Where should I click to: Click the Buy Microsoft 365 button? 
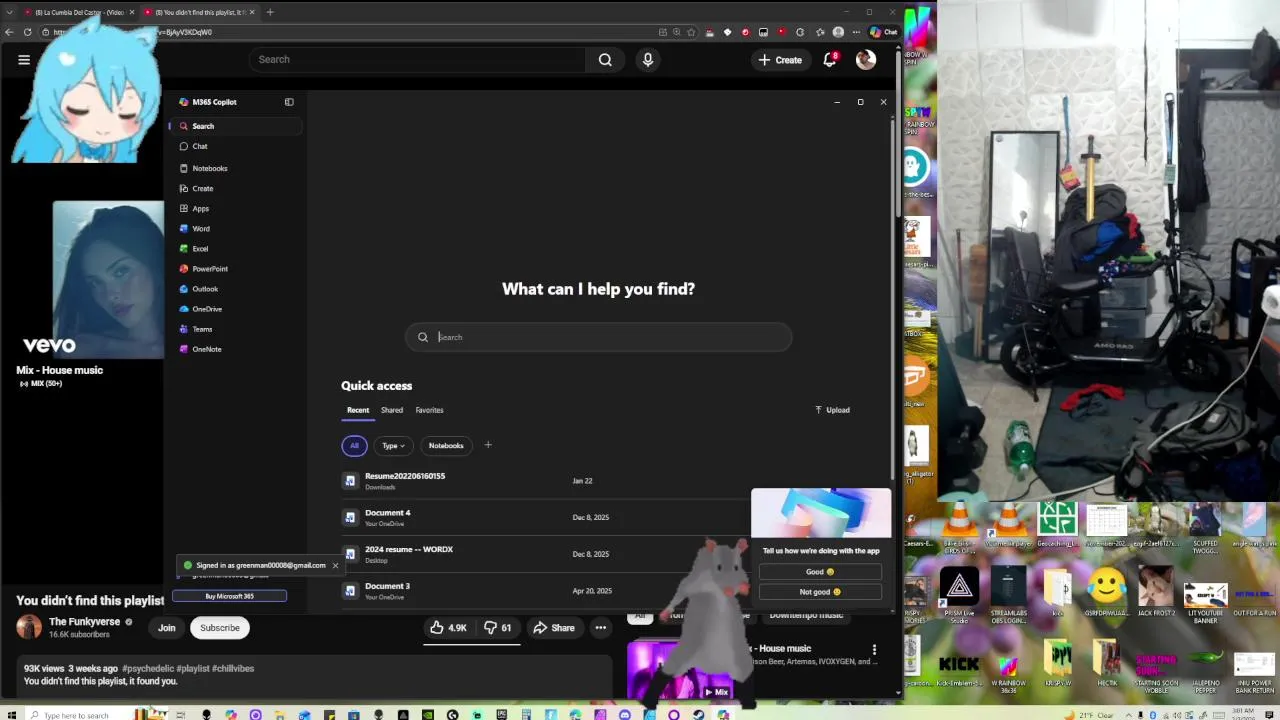coord(229,596)
